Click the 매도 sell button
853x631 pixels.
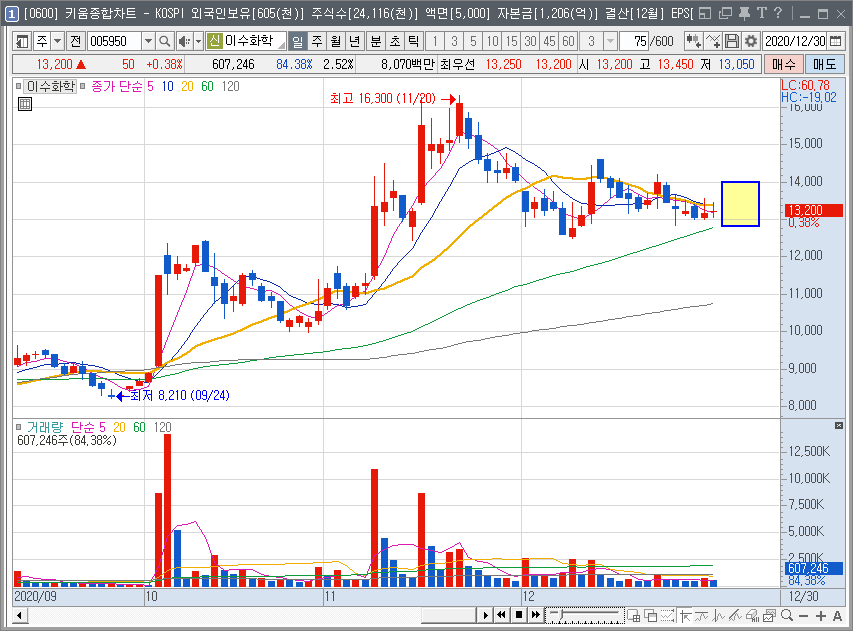pyautogui.click(x=825, y=64)
